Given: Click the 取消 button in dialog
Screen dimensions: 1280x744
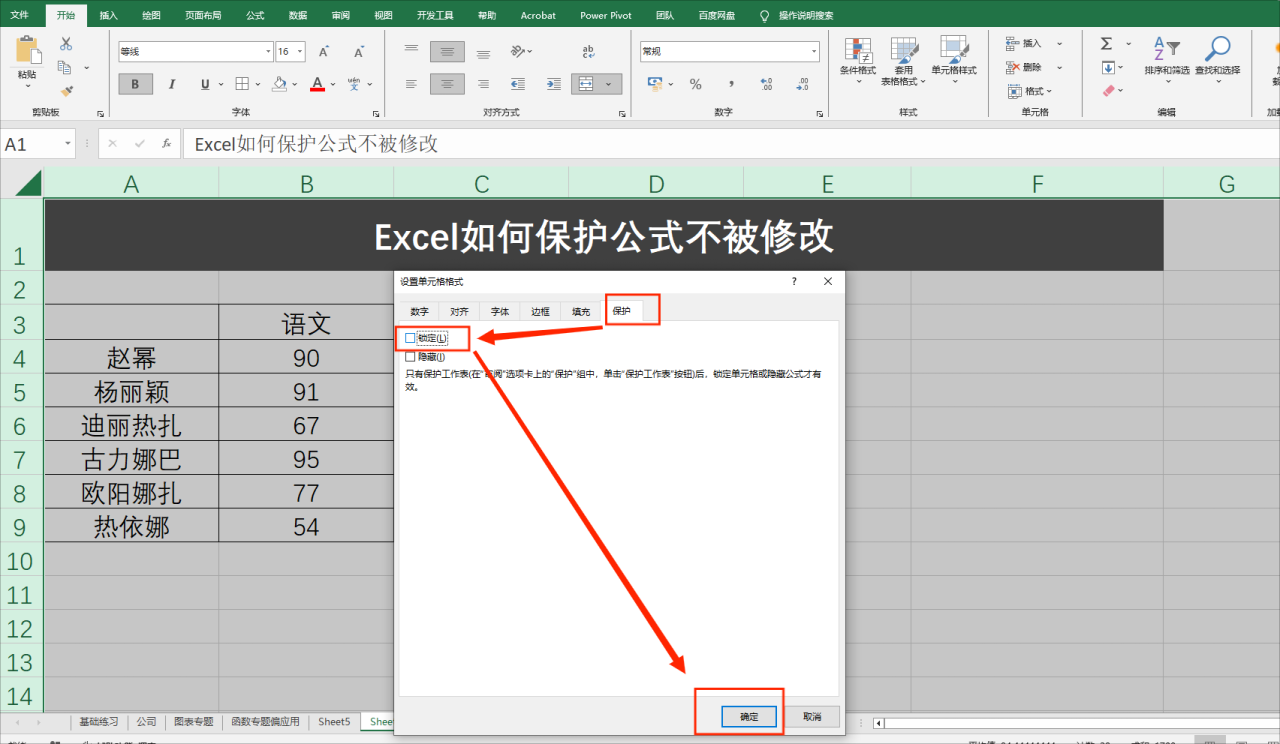Looking at the screenshot, I should tap(811, 717).
